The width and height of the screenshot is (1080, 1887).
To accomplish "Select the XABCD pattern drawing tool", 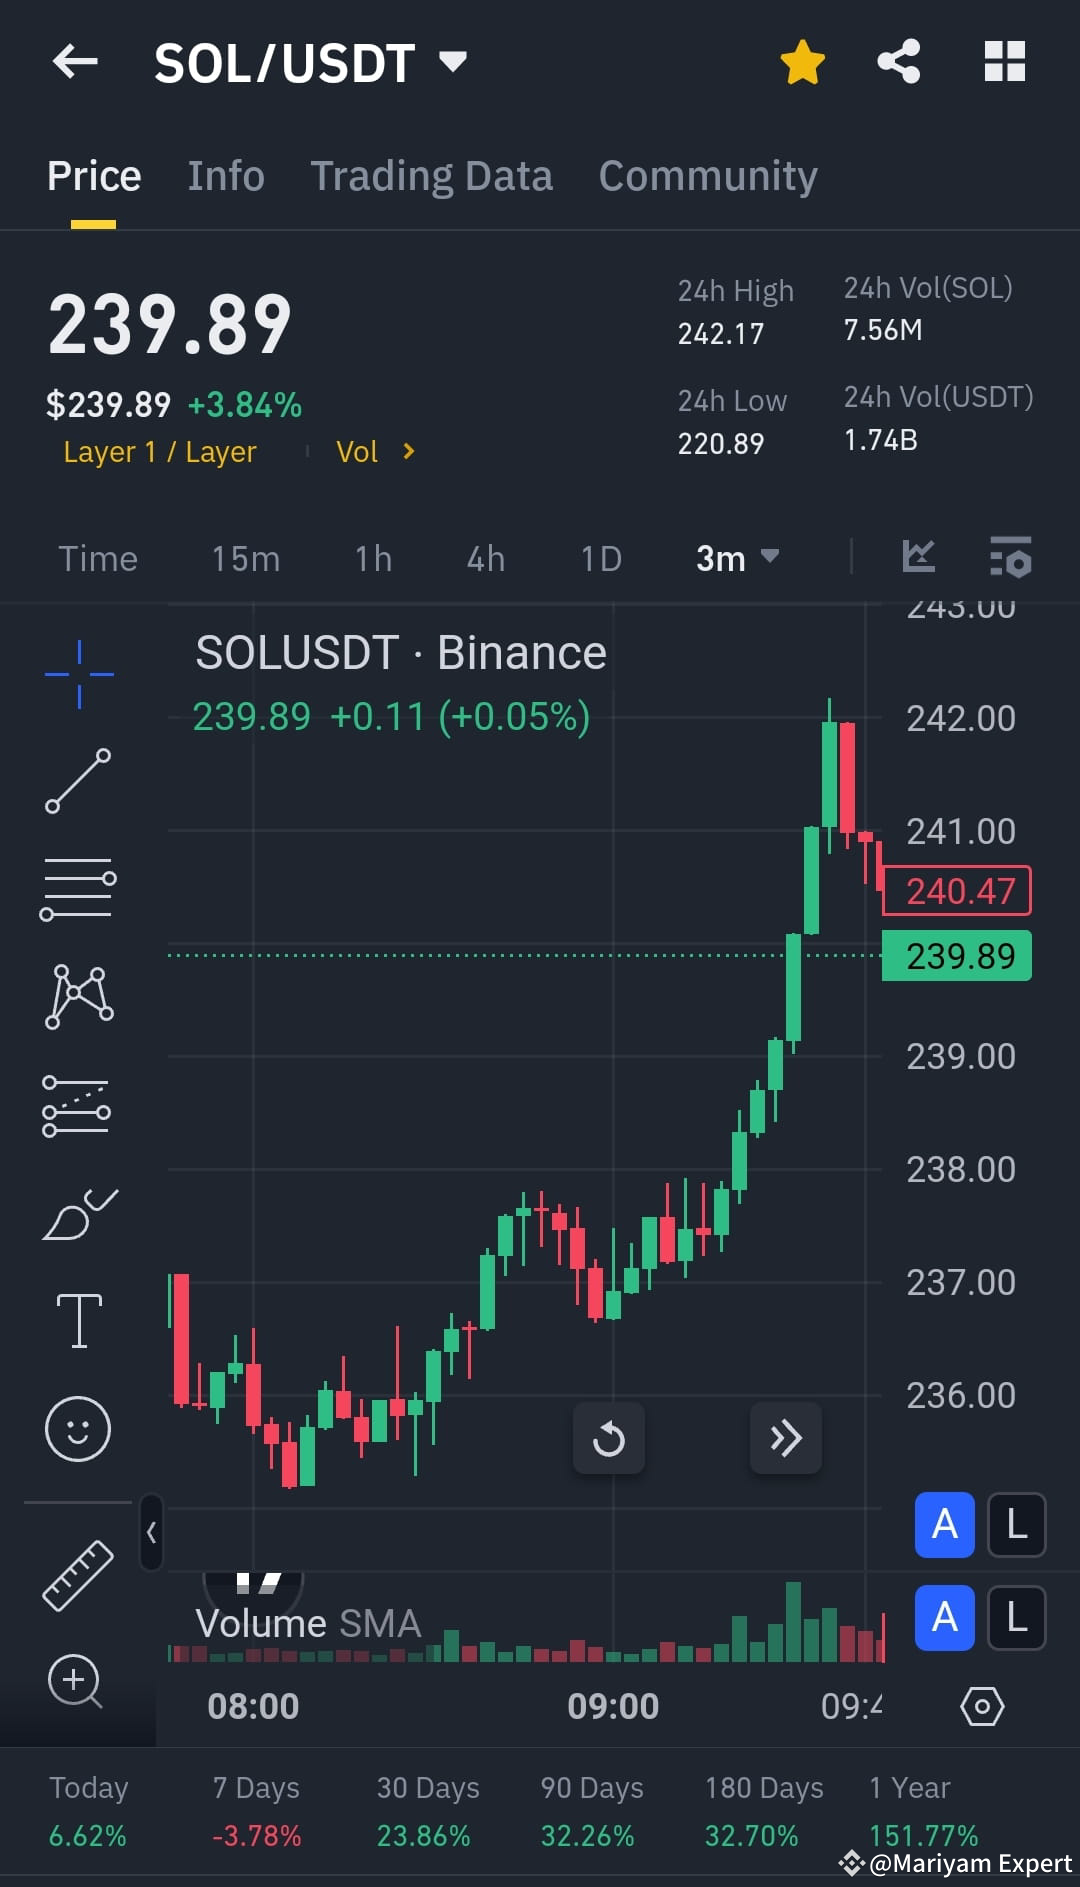I will (78, 995).
